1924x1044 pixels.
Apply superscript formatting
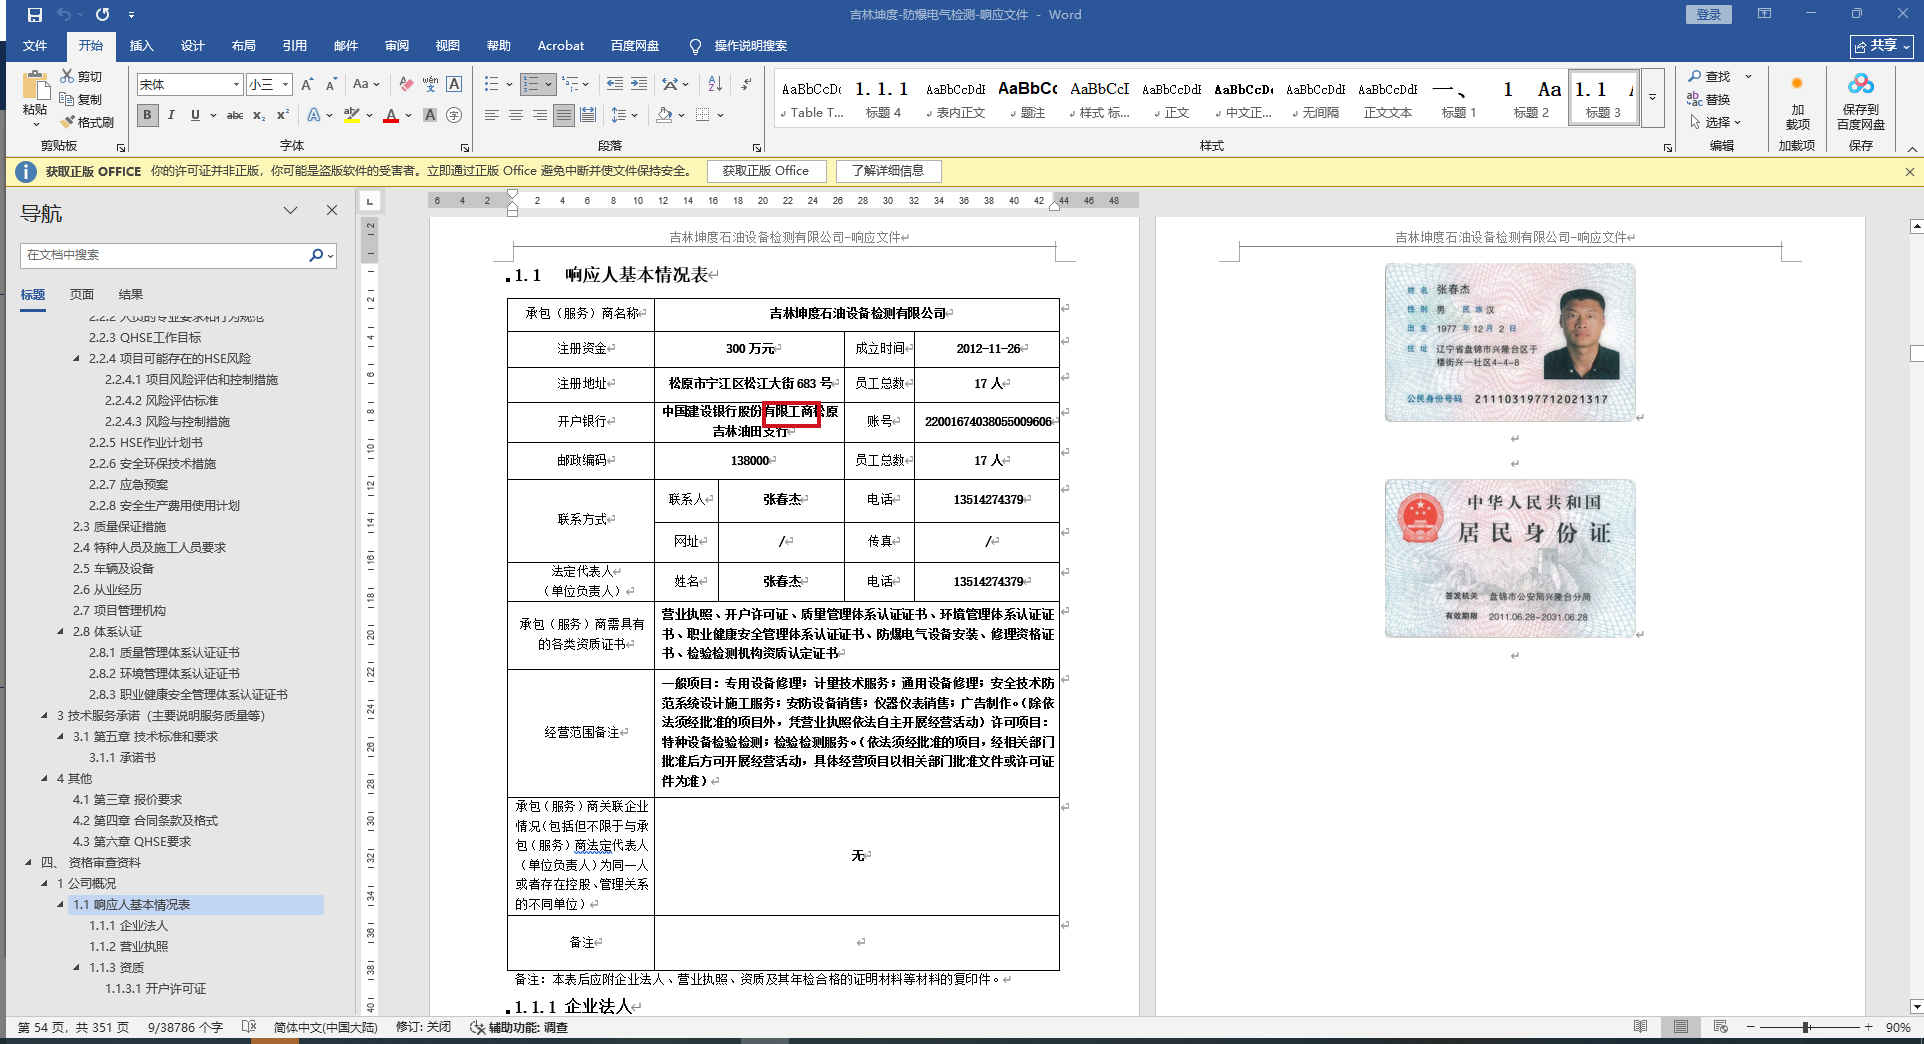click(283, 115)
